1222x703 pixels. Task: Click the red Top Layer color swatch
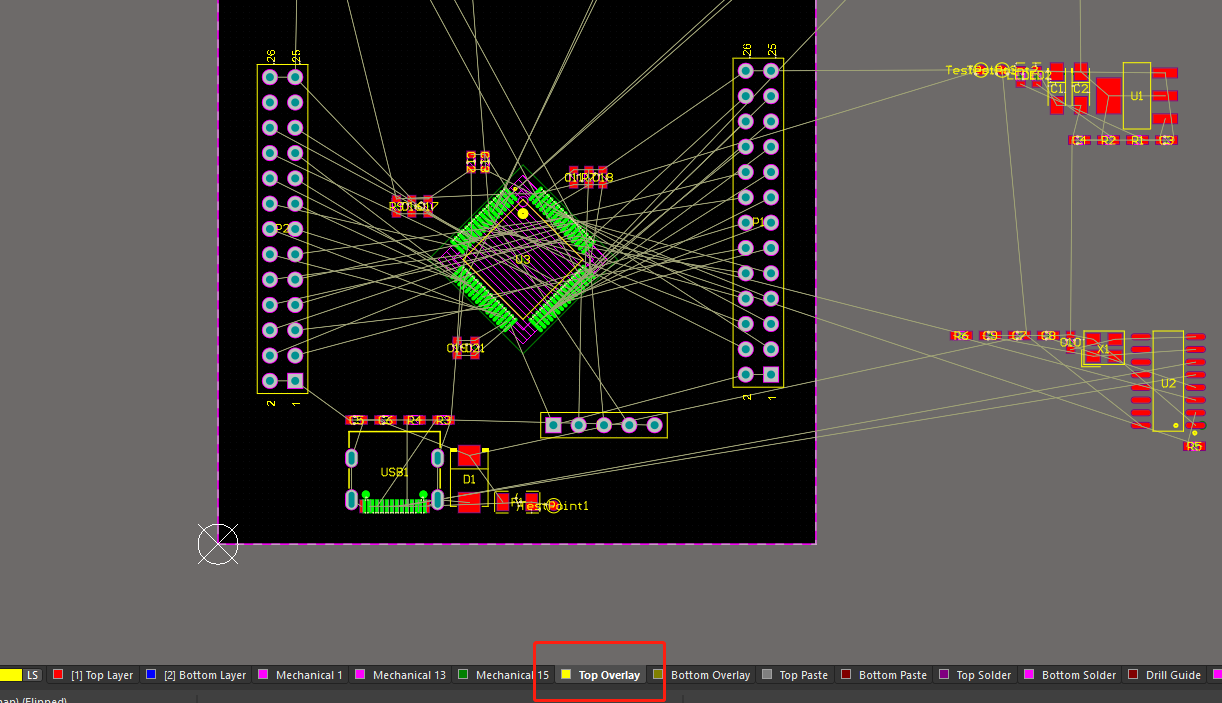tap(57, 675)
